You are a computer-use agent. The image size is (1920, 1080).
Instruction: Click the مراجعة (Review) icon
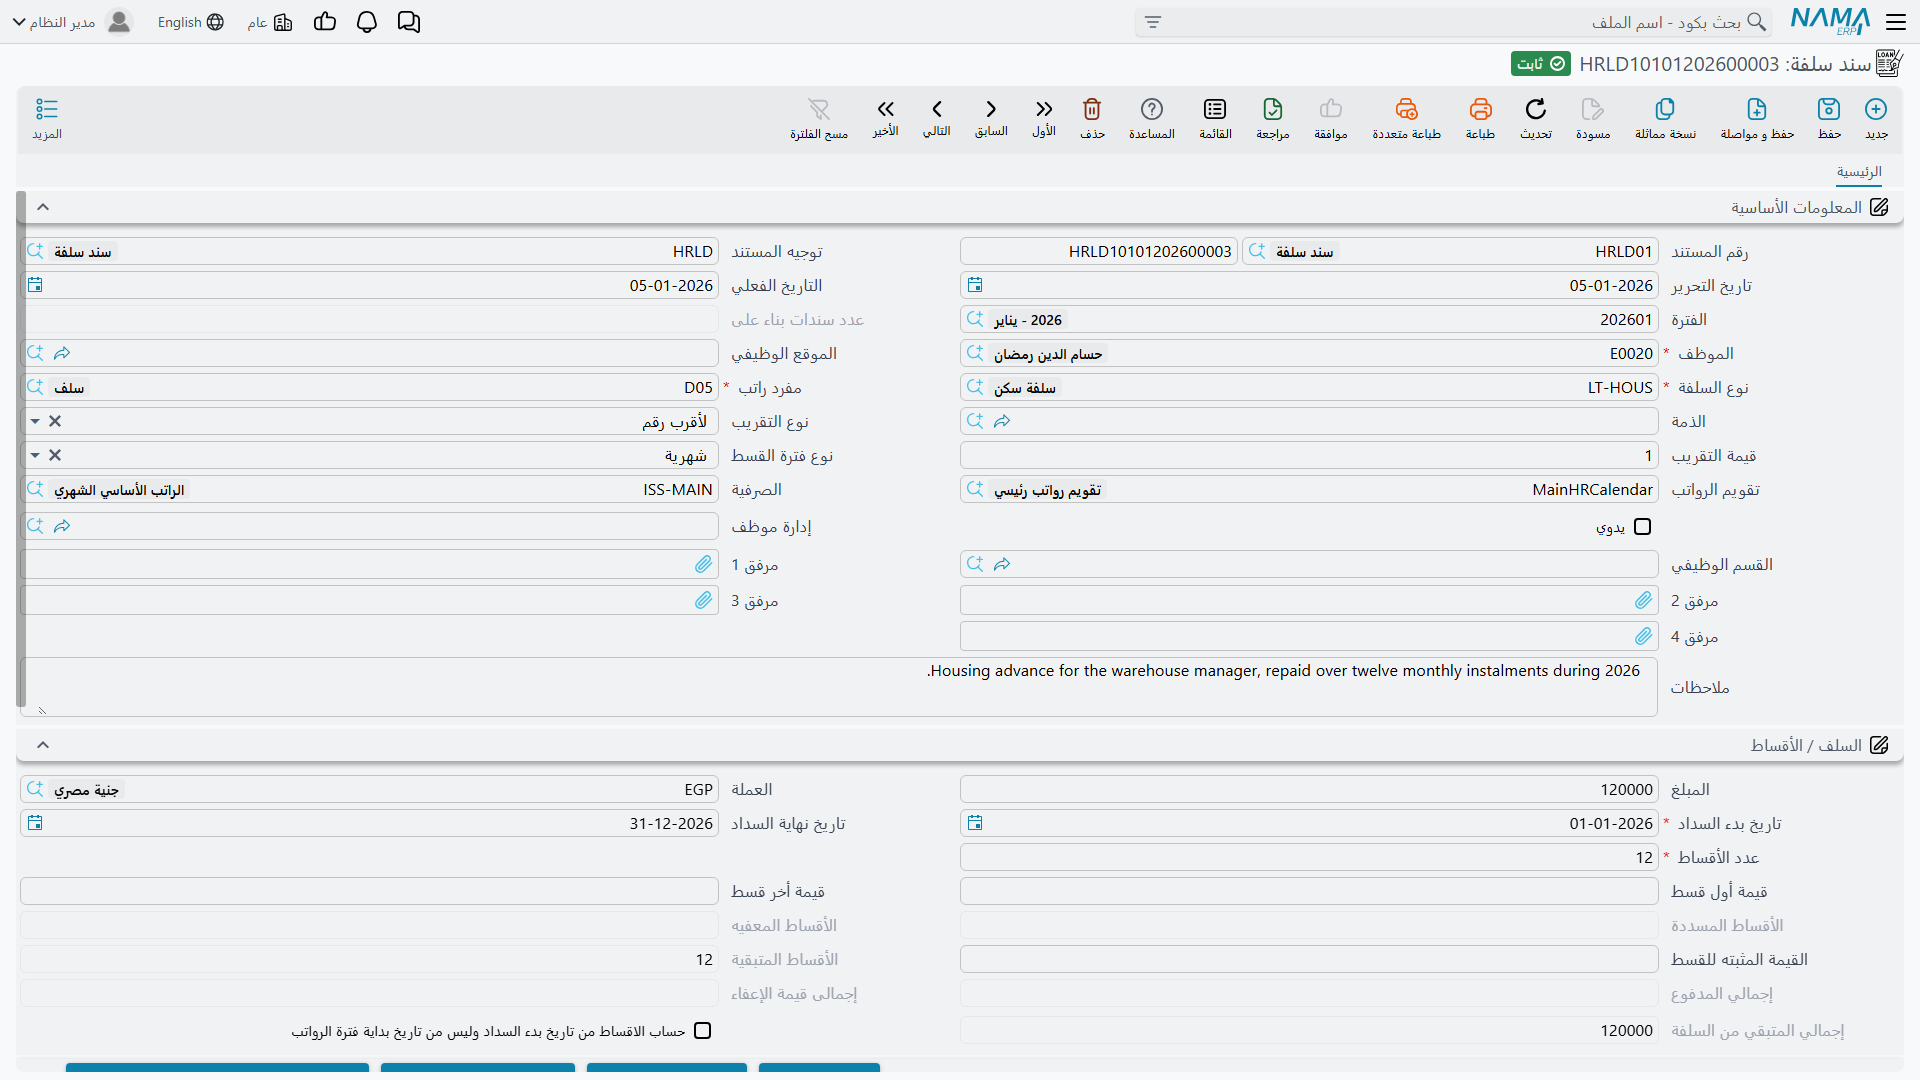click(1273, 109)
